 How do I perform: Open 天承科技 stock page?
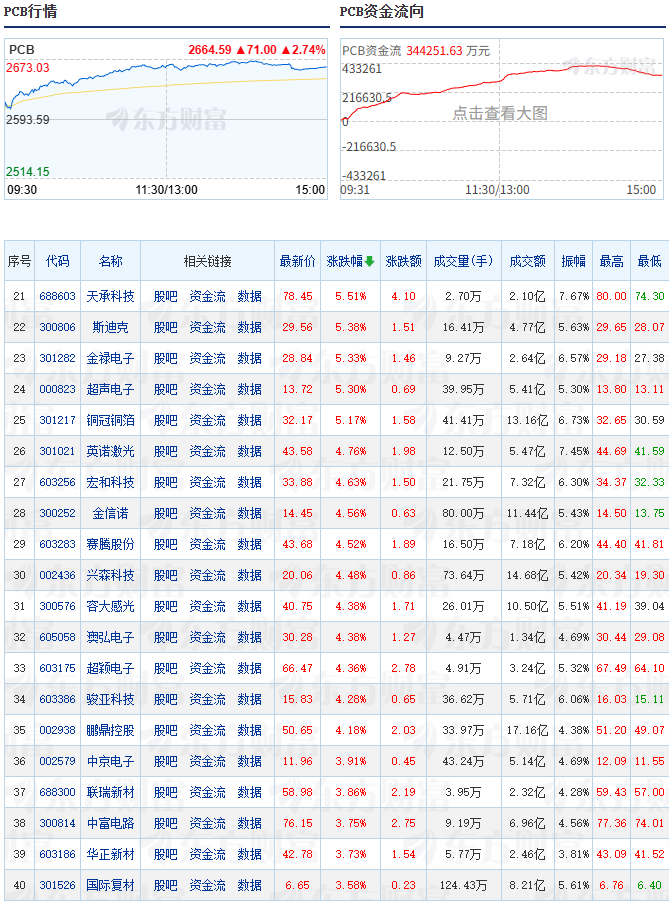pos(110,296)
